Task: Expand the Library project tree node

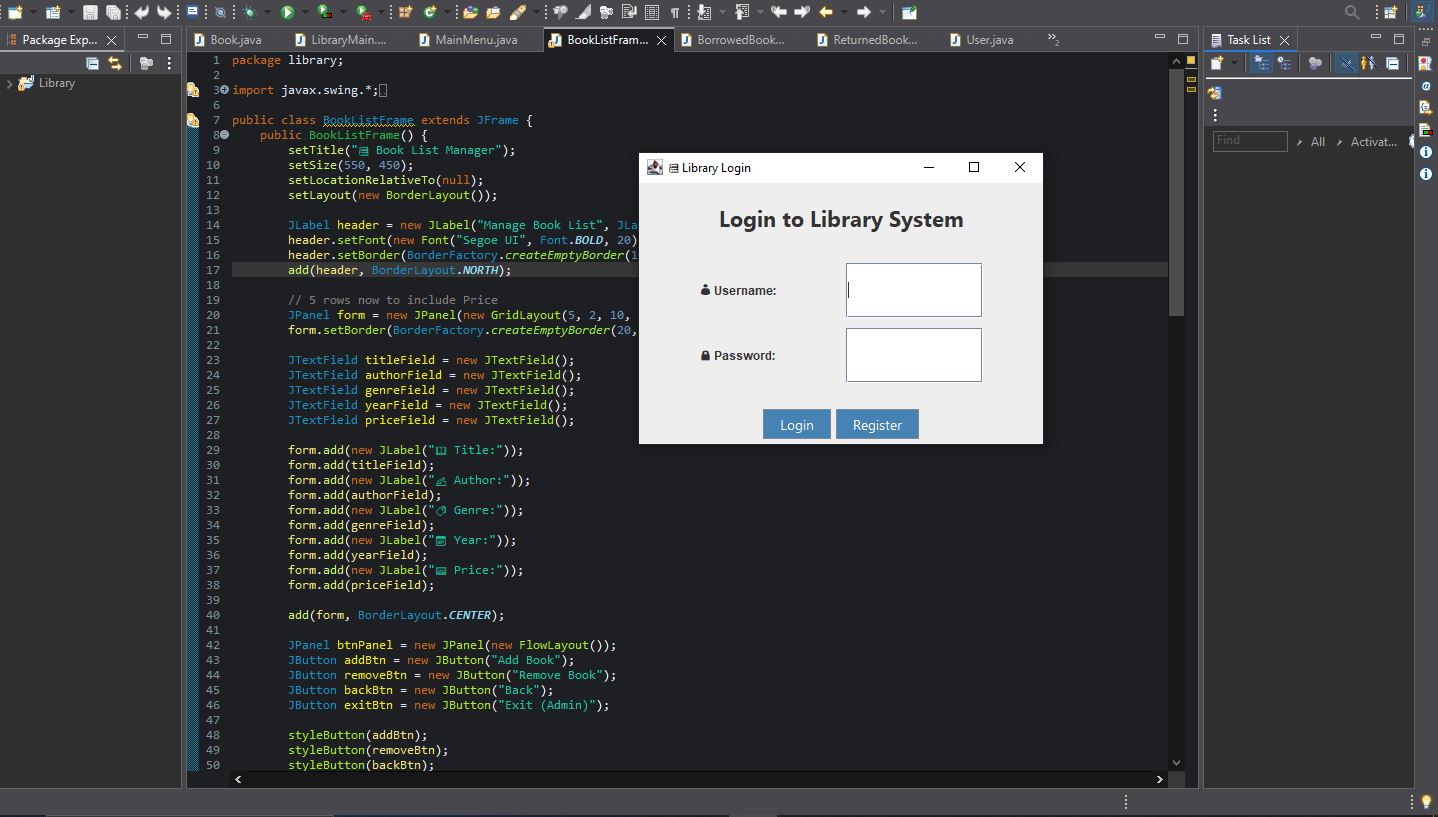Action: (x=9, y=83)
